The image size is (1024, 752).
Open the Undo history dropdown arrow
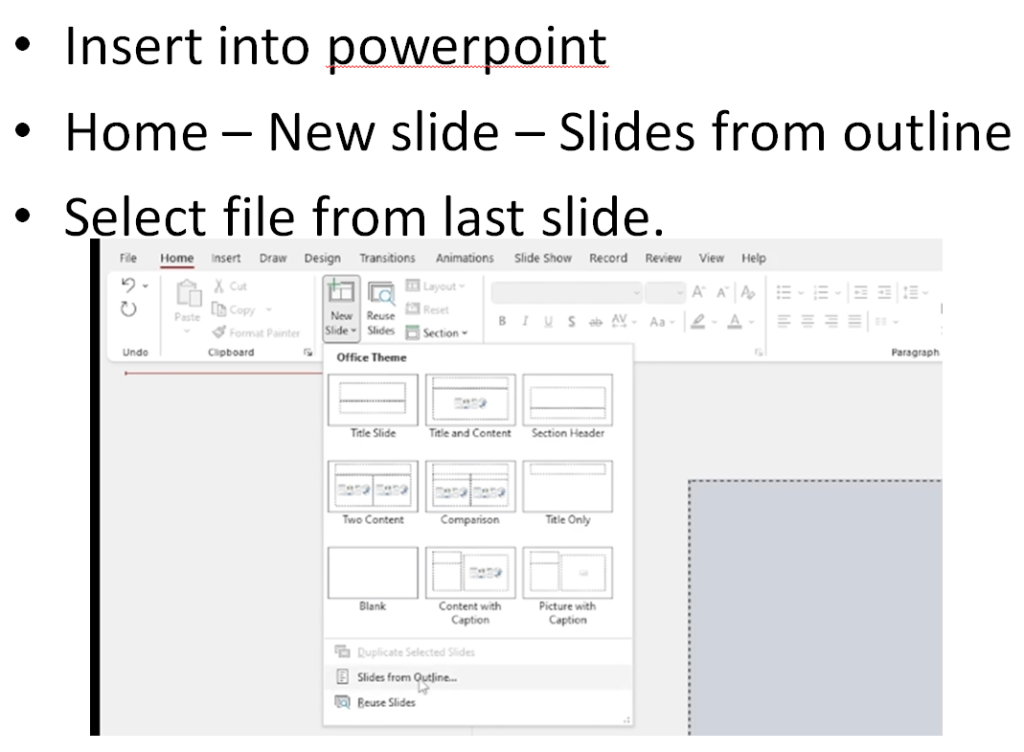146,286
